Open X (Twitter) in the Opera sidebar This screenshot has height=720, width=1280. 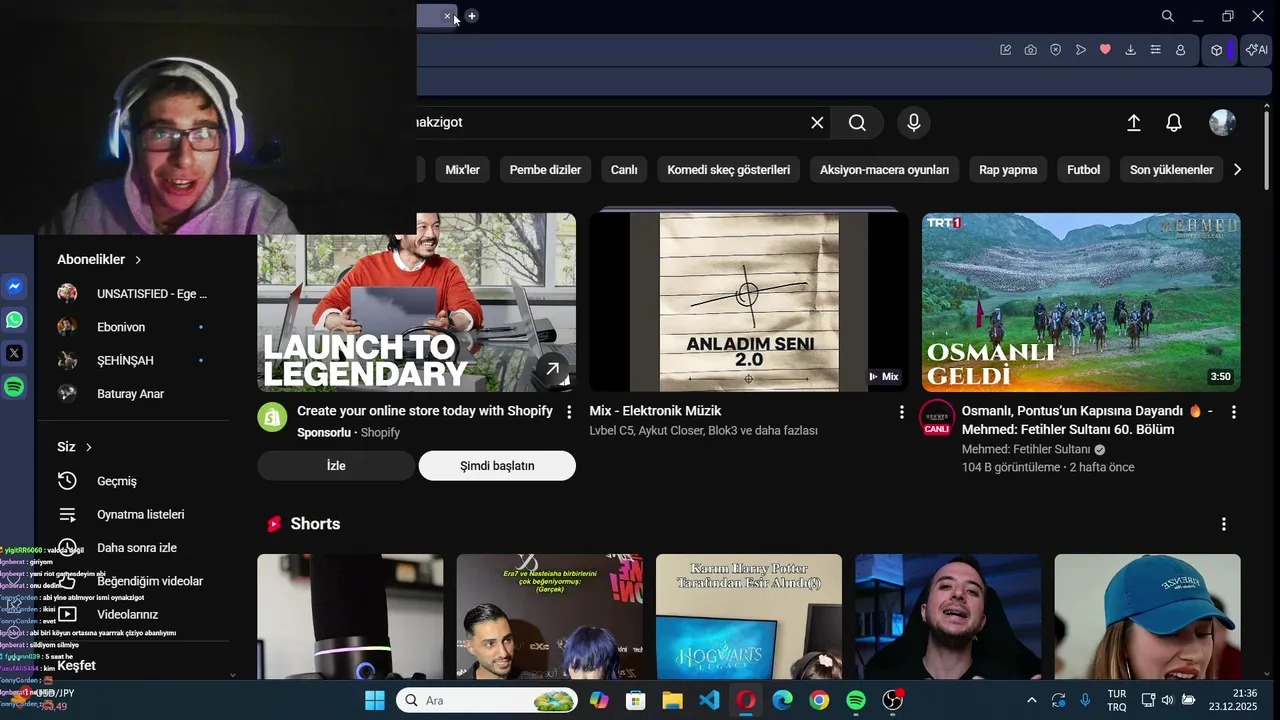point(14,353)
